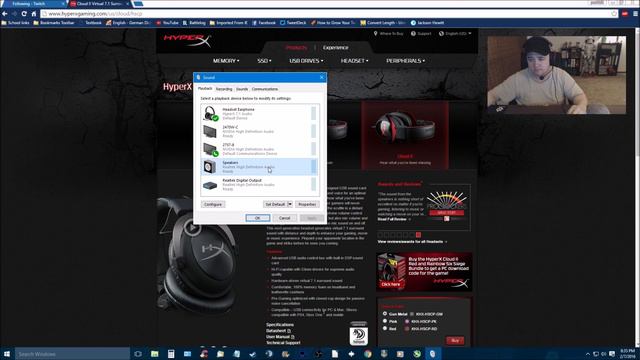This screenshot has height=360, width=640.
Task: Open Task View on the taskbar
Action: click(x=138, y=353)
